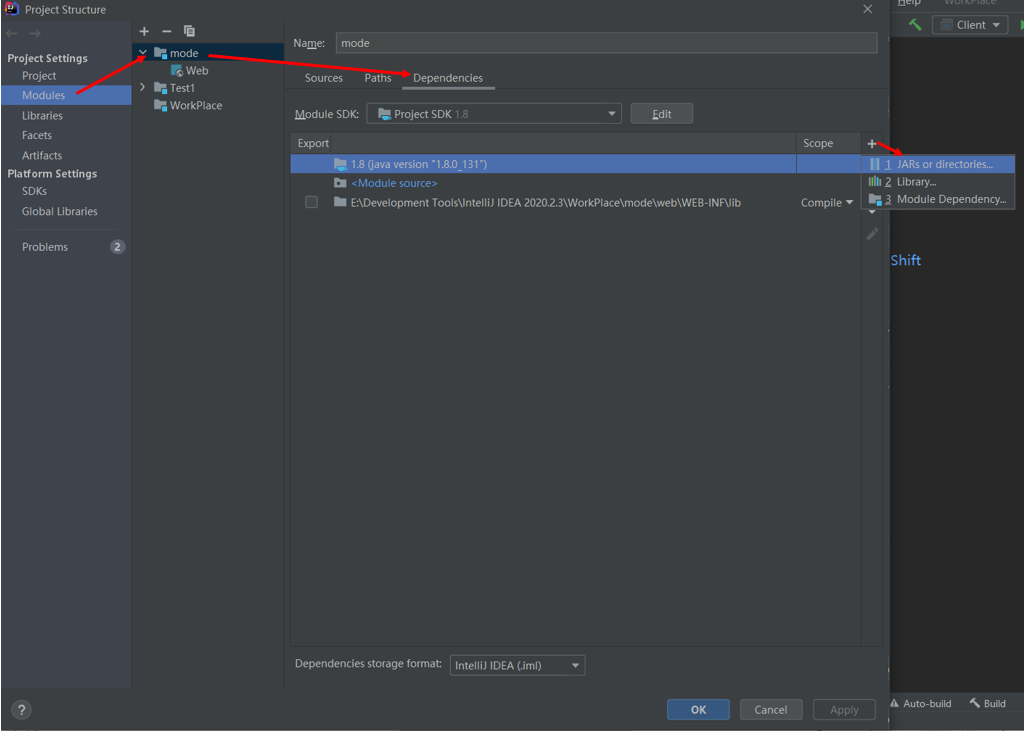Open the Problems section
This screenshot has height=731, width=1026.
pos(44,247)
